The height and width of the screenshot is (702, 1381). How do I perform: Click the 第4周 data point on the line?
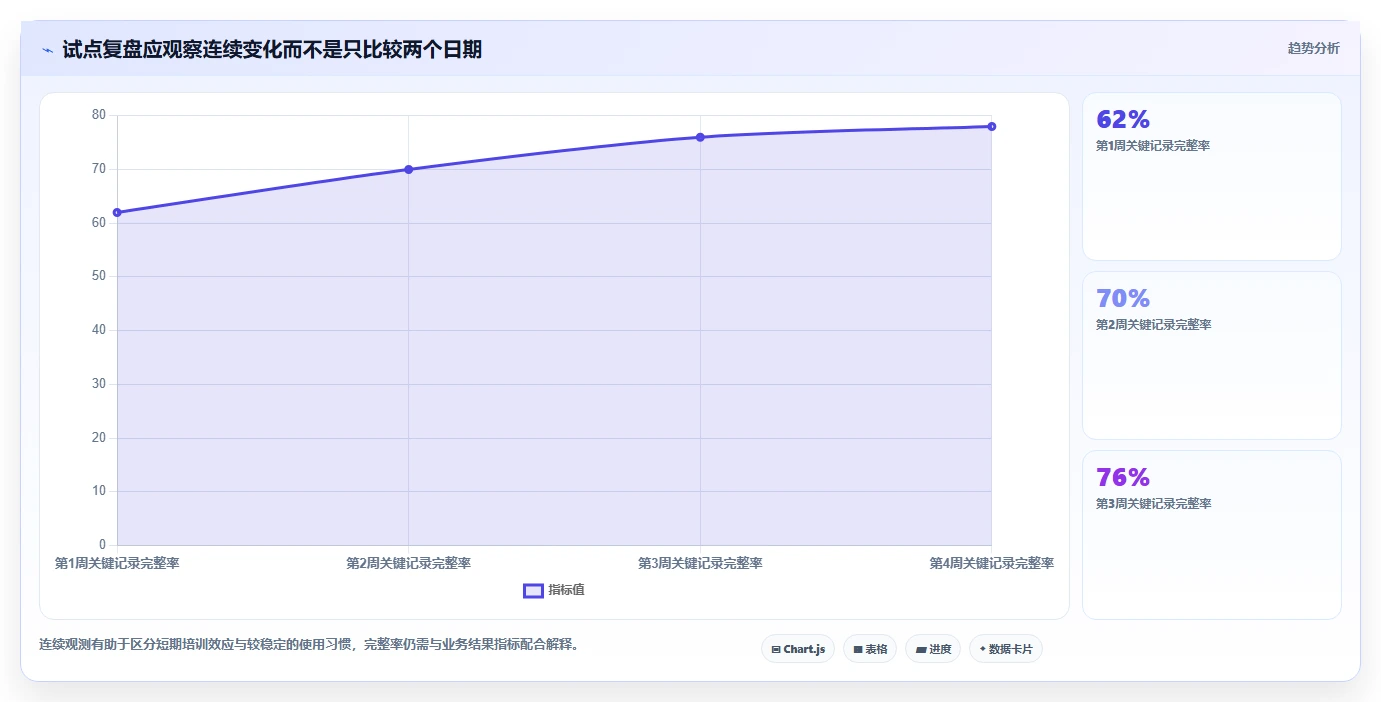point(992,126)
